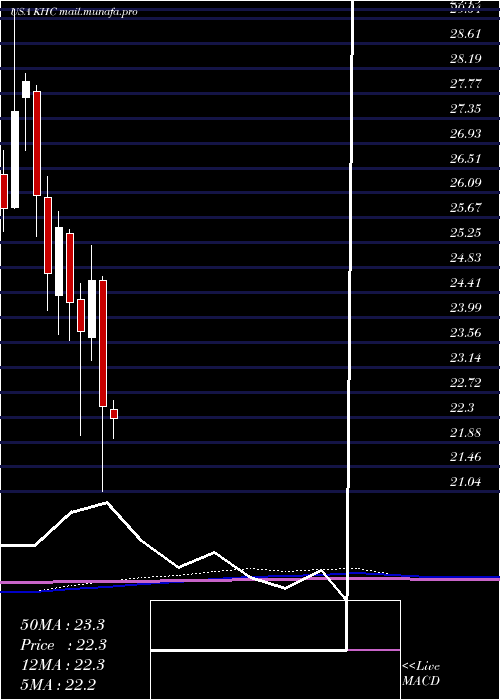500x700 pixels.
Task: Click the 28.19 price axis label
Action: 465,58
